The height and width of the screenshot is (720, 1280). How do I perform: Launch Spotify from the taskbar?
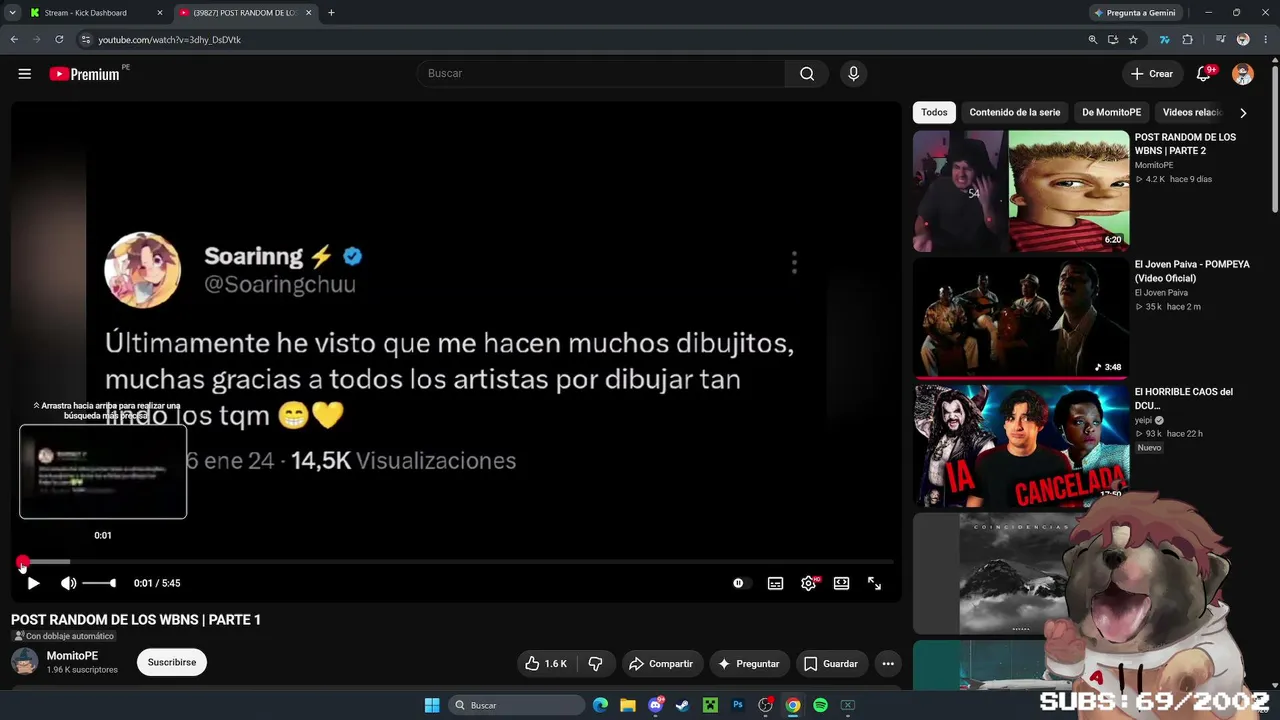click(820, 705)
